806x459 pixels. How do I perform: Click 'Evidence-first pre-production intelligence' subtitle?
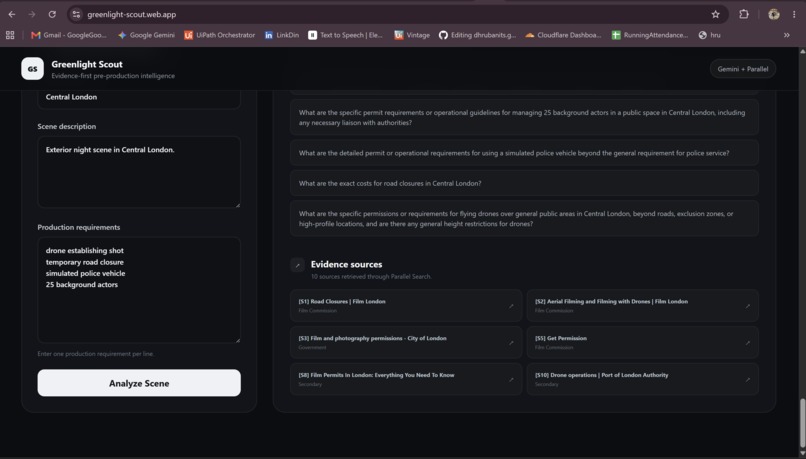[x=113, y=76]
